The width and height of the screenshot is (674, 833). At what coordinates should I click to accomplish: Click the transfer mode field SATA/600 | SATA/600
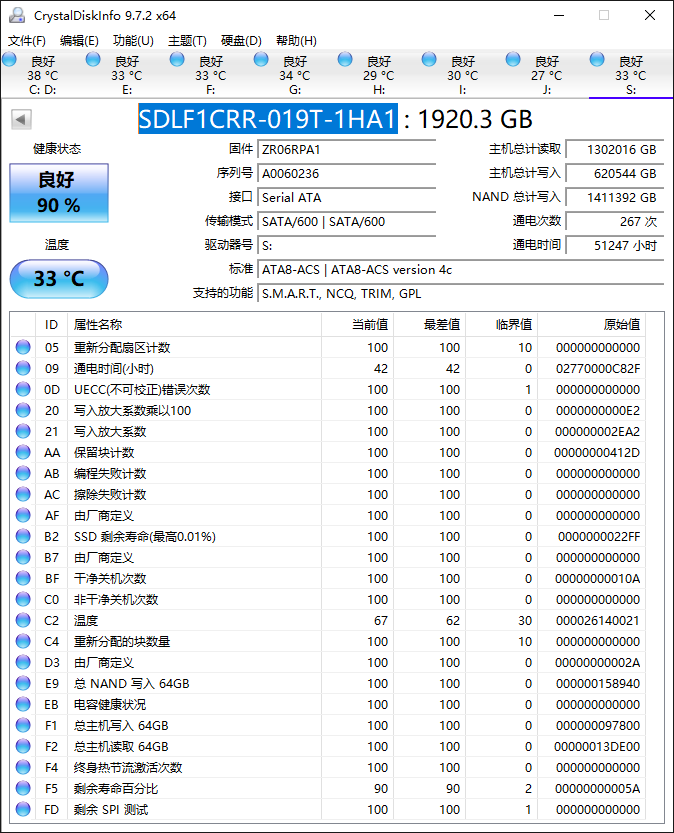pyautogui.click(x=346, y=222)
